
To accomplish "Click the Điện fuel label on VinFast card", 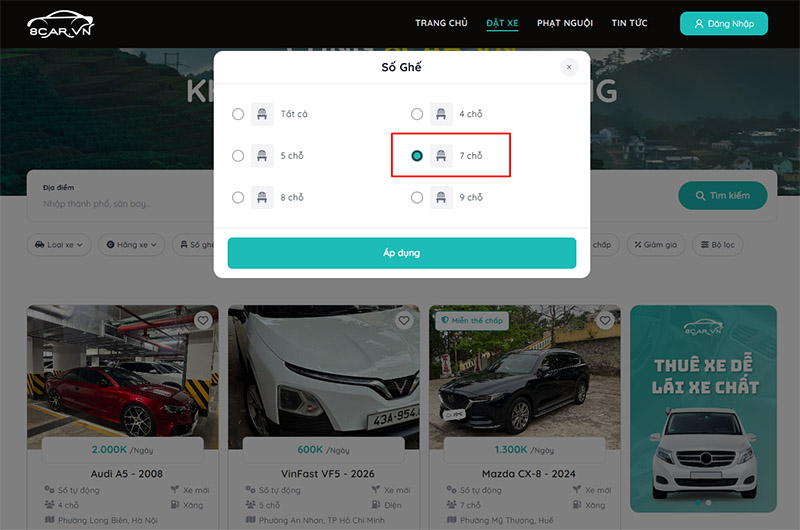I will click(x=392, y=505).
